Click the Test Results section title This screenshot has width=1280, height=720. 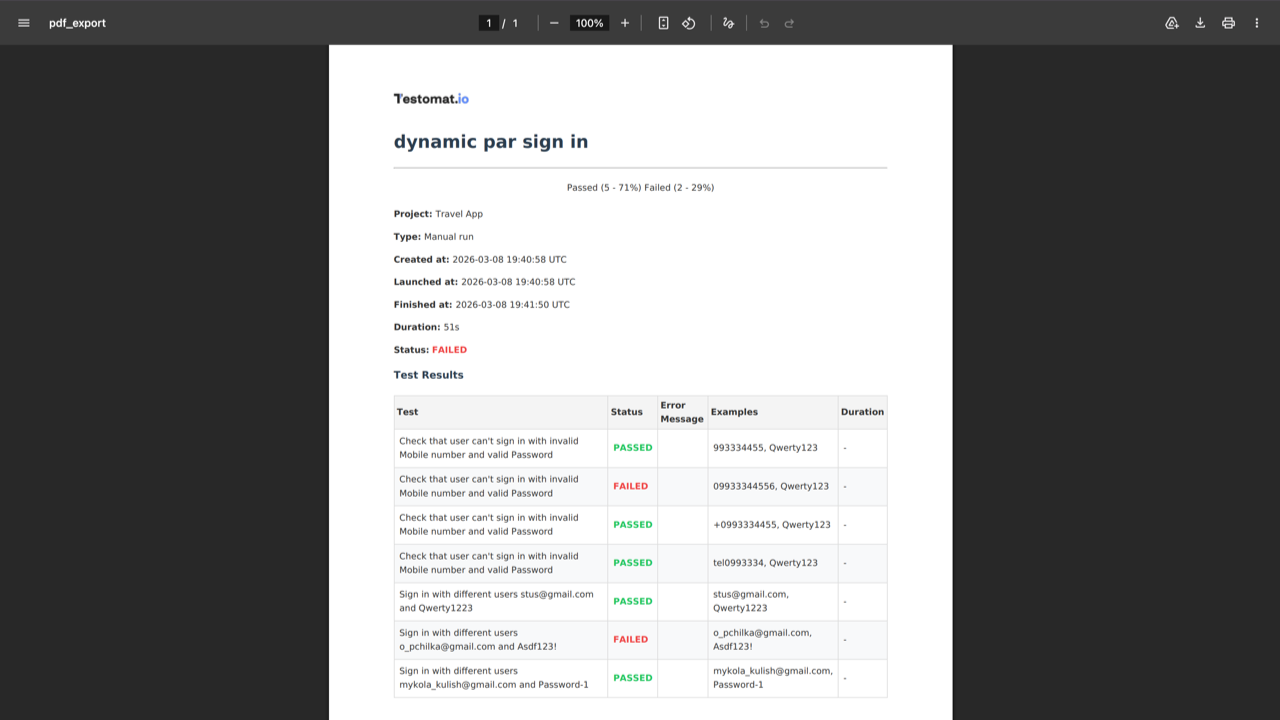coord(428,374)
